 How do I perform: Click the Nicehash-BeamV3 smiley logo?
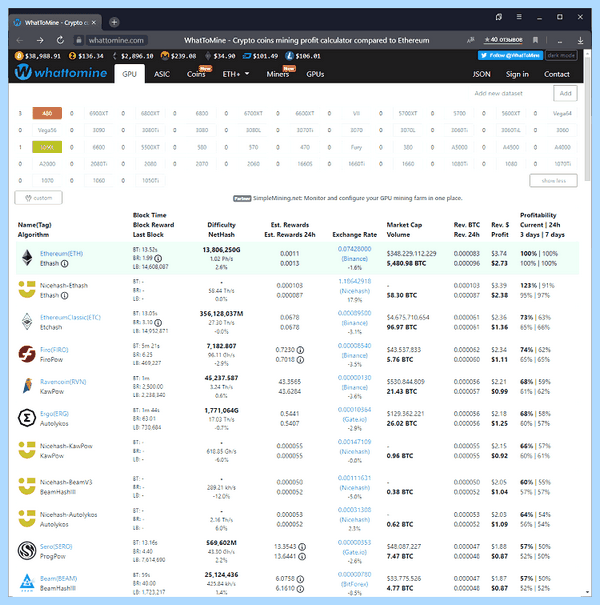tap(27, 486)
